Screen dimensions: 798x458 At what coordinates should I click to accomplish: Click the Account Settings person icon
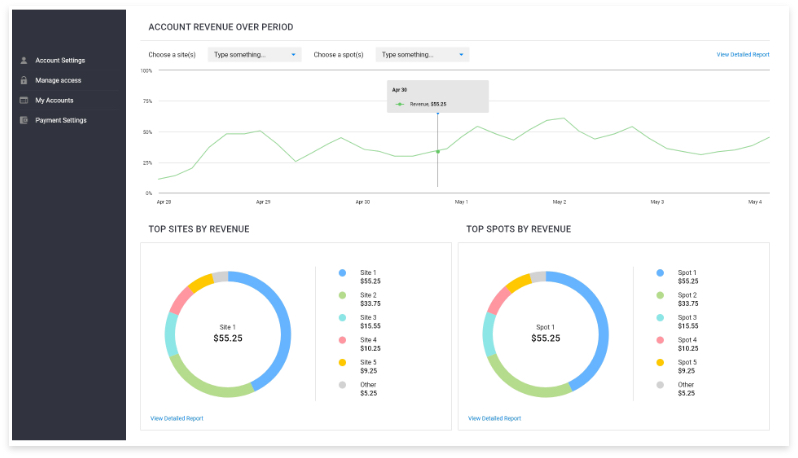tap(23, 60)
